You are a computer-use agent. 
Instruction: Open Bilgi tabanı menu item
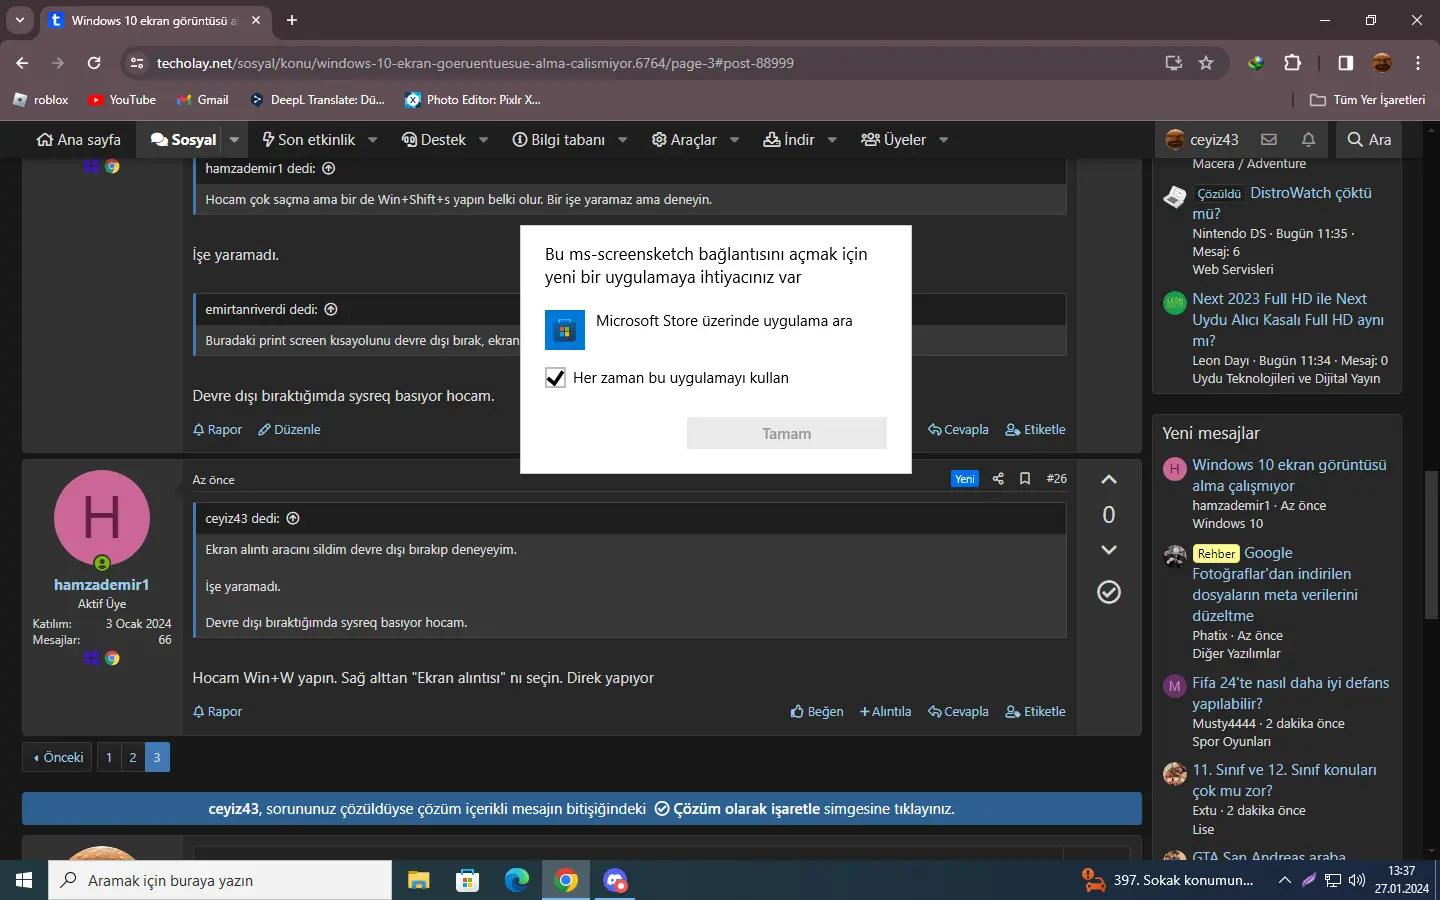click(558, 140)
